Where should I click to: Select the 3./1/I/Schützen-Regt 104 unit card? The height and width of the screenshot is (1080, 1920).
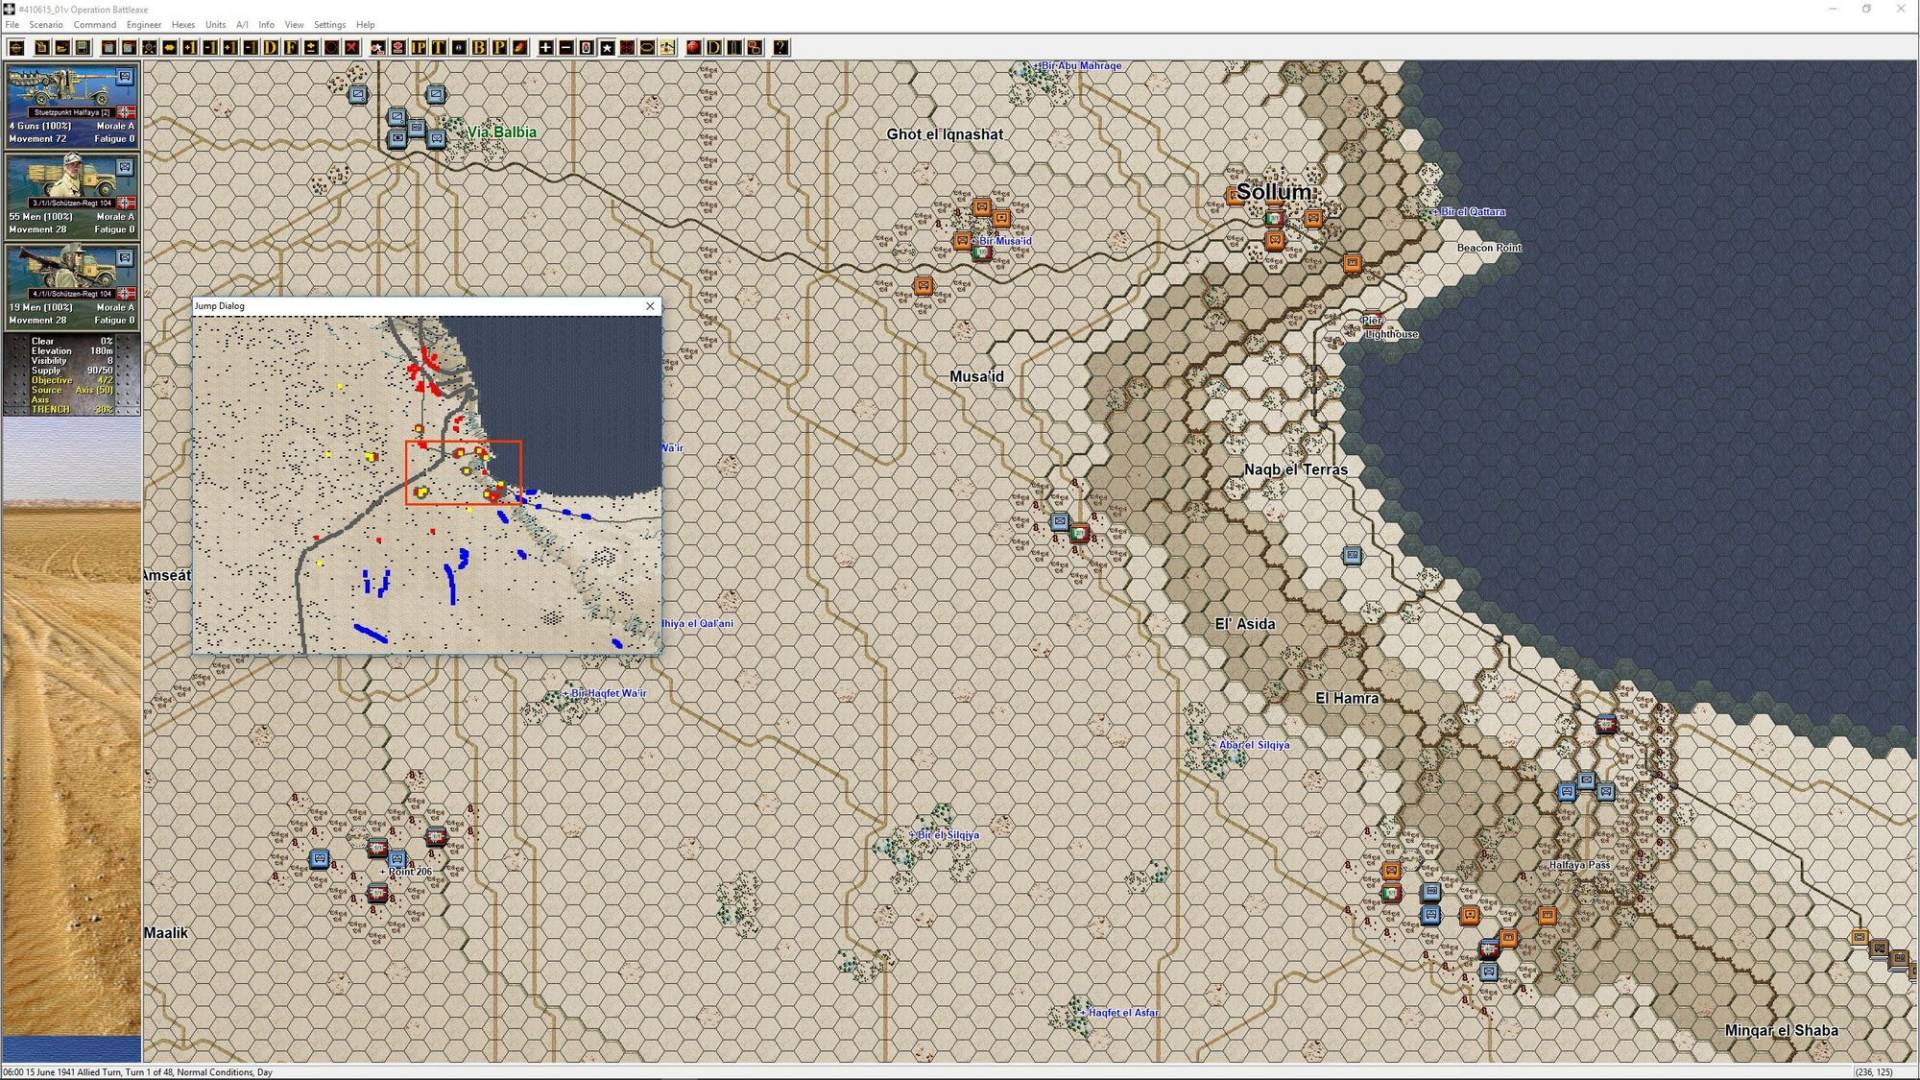coord(70,195)
